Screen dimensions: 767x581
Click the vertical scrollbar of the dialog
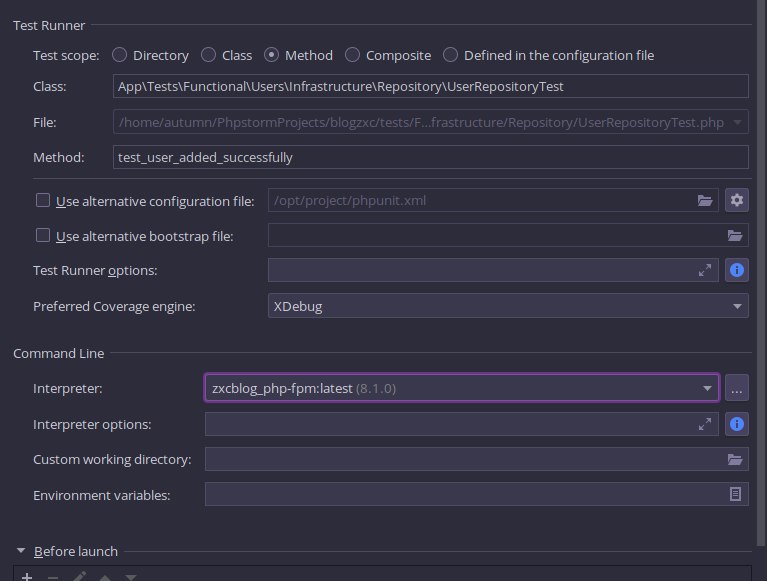[x=762, y=274]
